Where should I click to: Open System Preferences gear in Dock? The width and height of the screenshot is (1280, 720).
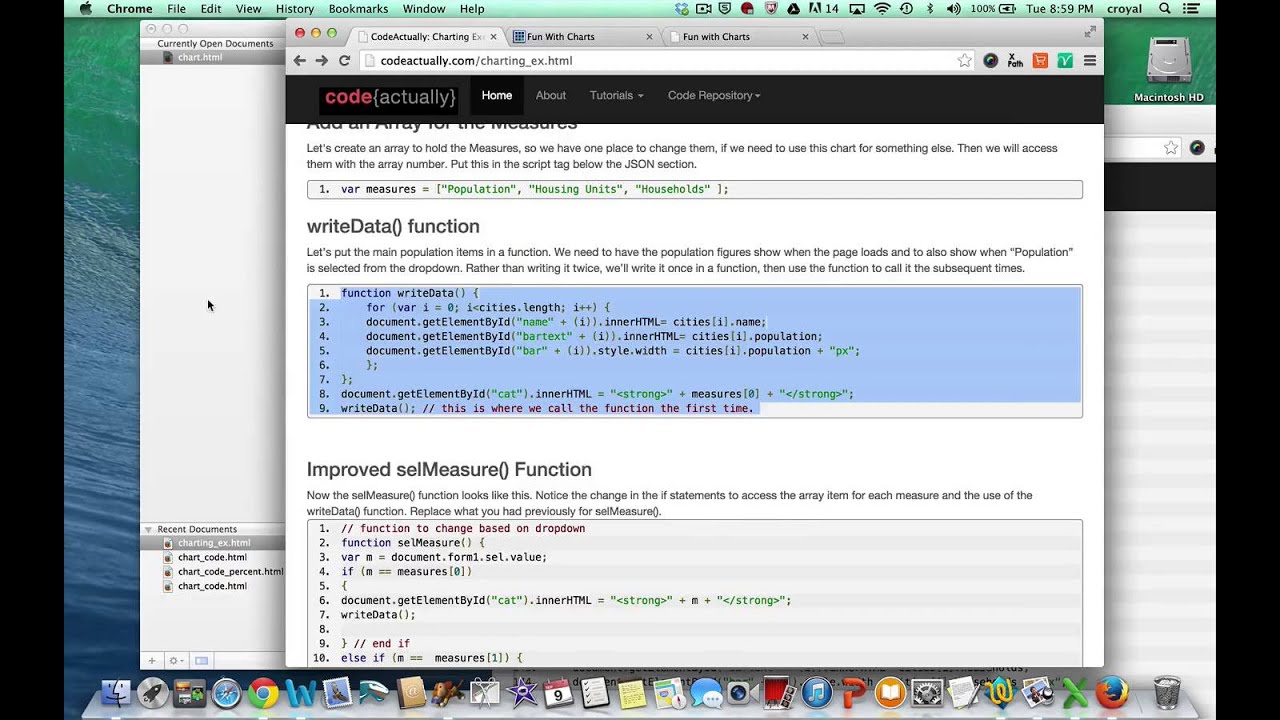pyautogui.click(x=927, y=692)
